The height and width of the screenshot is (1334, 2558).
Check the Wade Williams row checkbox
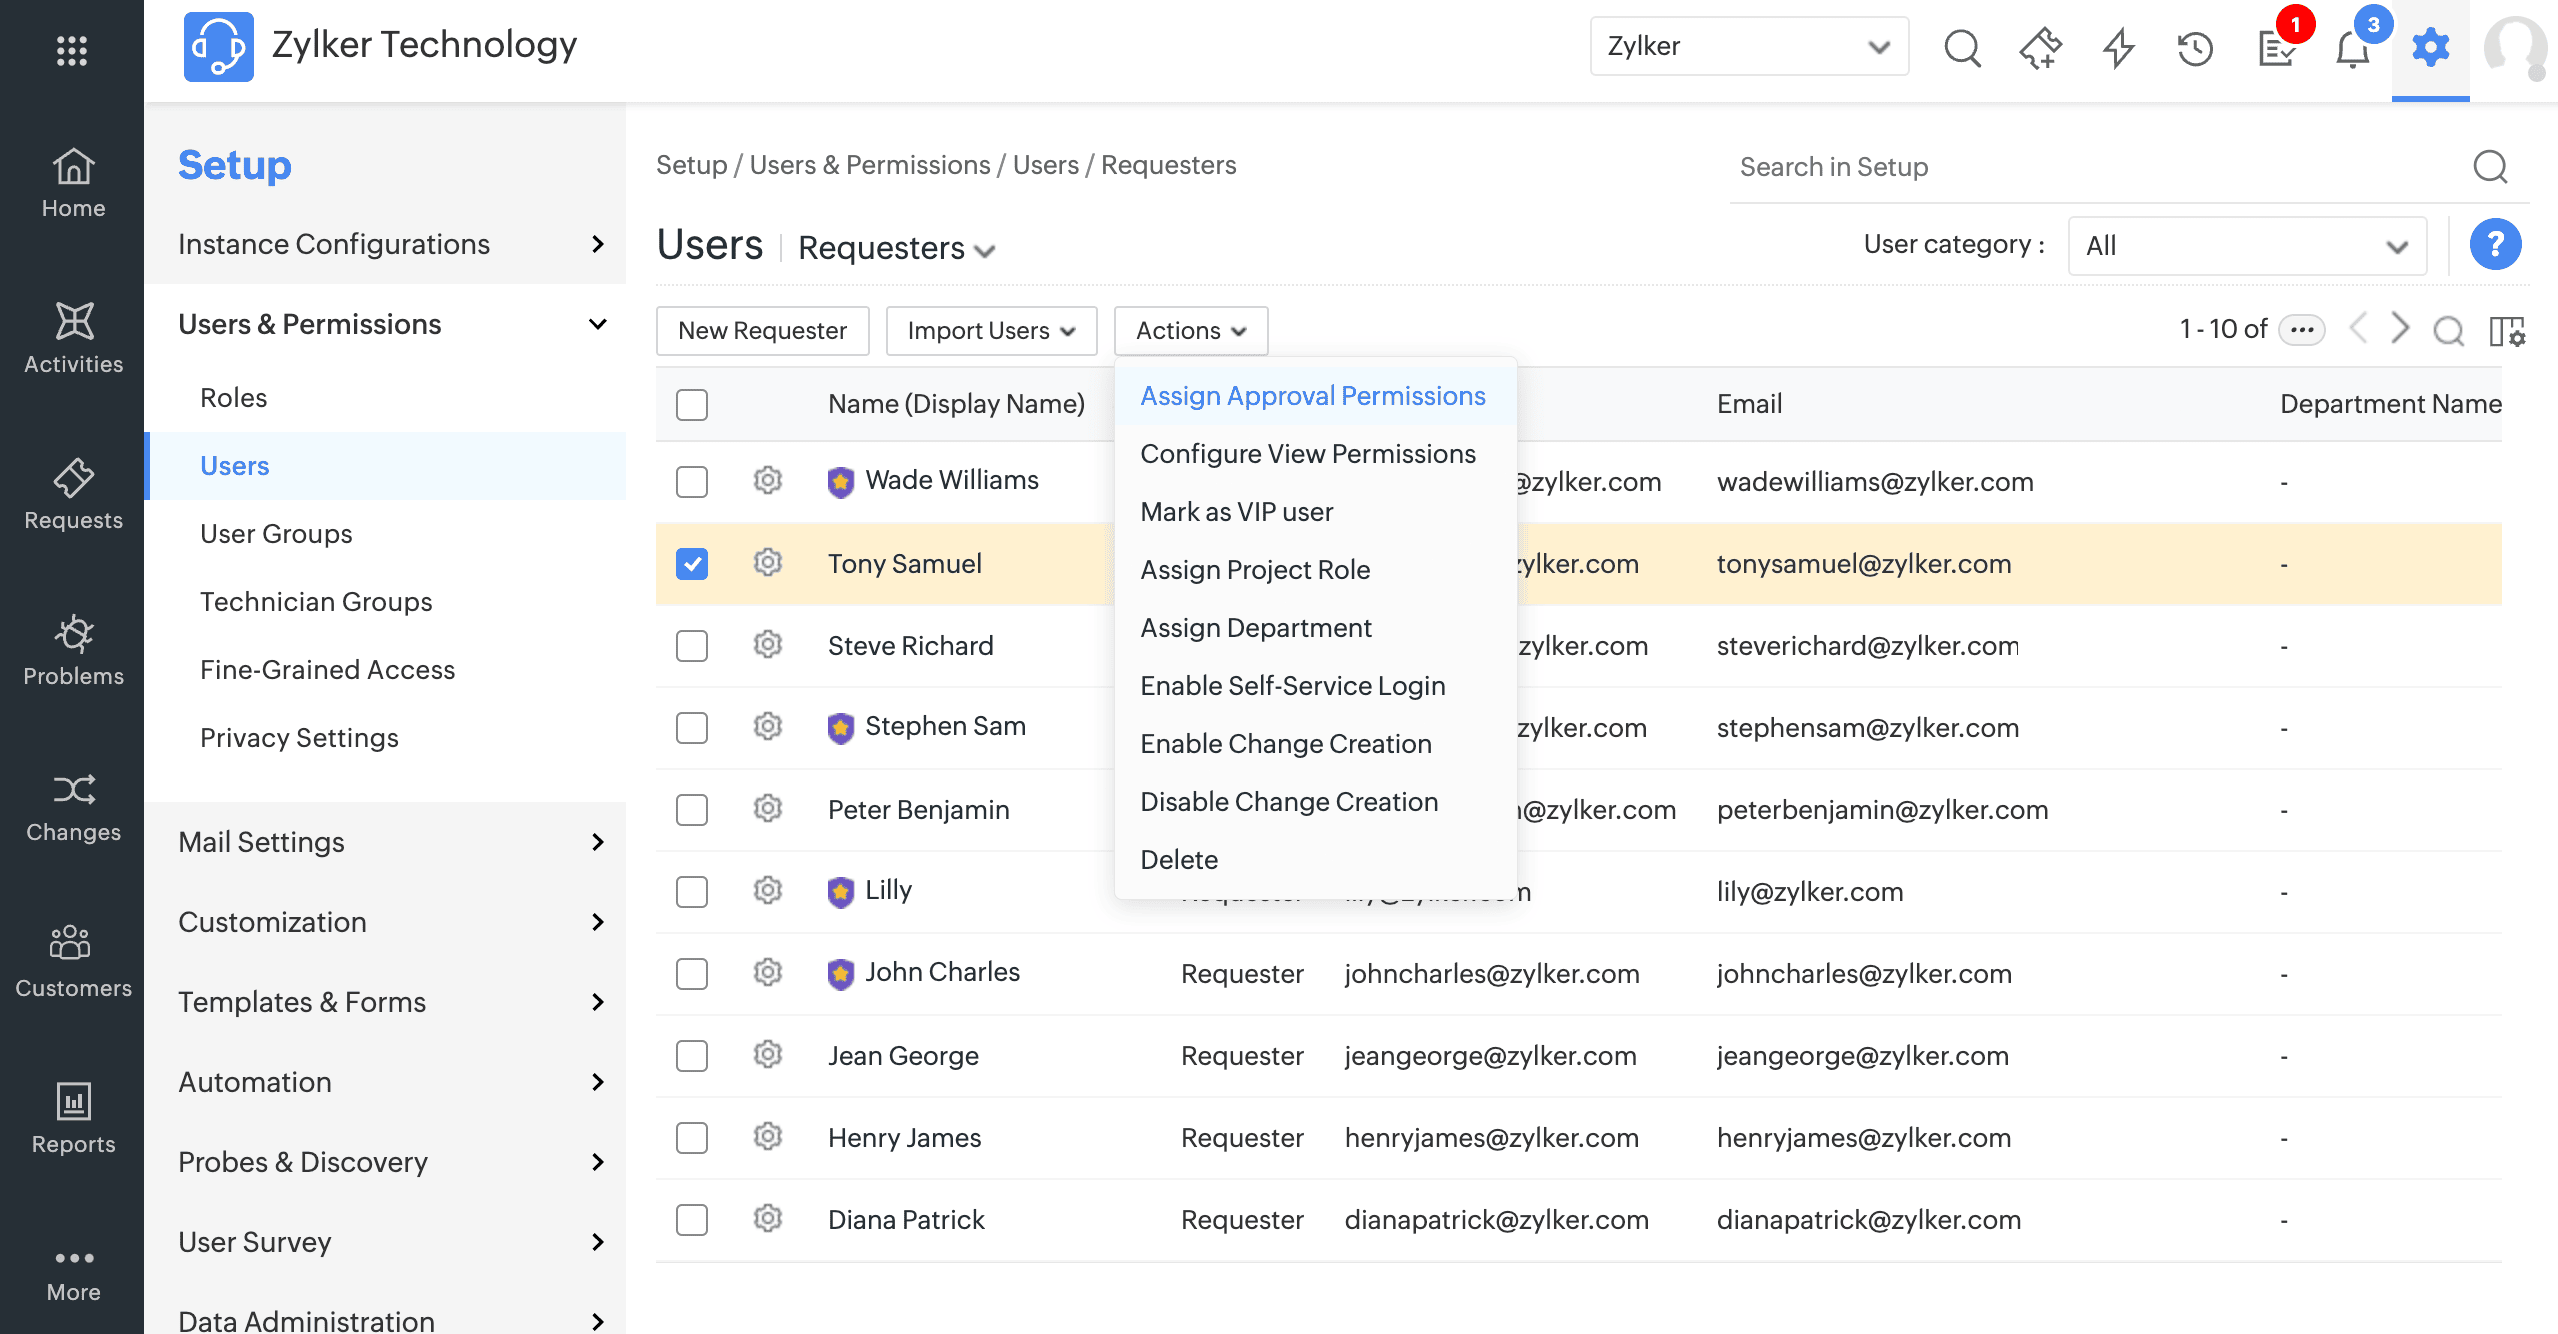[692, 482]
